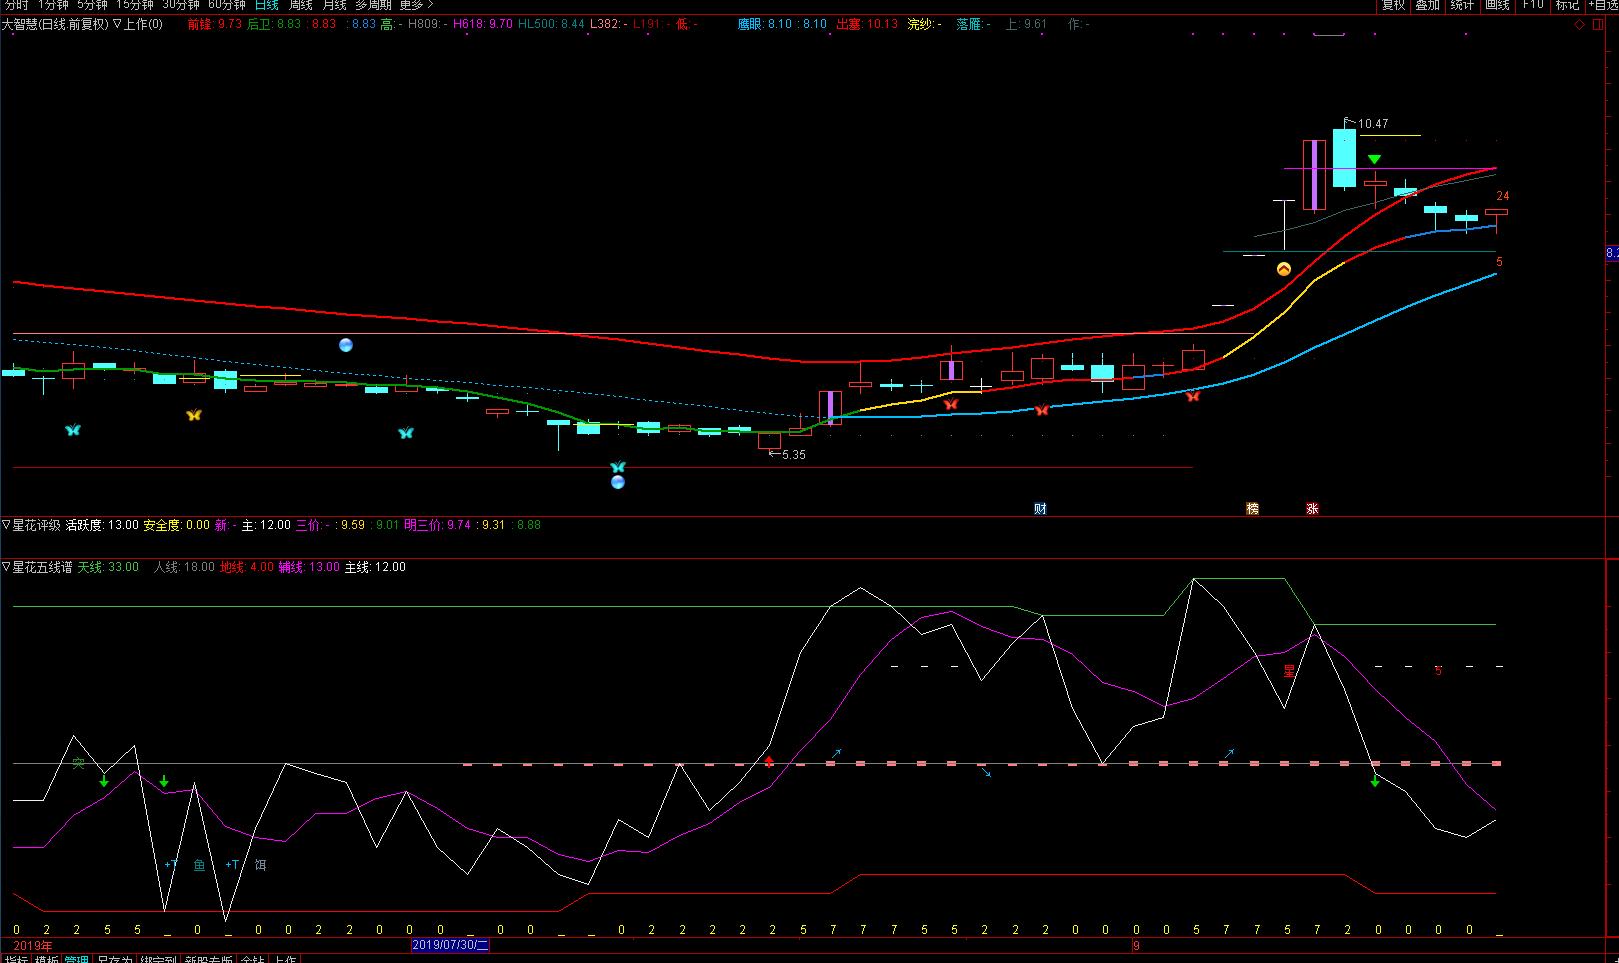This screenshot has width=1619, height=963.
Task: Click the 突 label in 五线谱 panel
Action: (x=78, y=763)
